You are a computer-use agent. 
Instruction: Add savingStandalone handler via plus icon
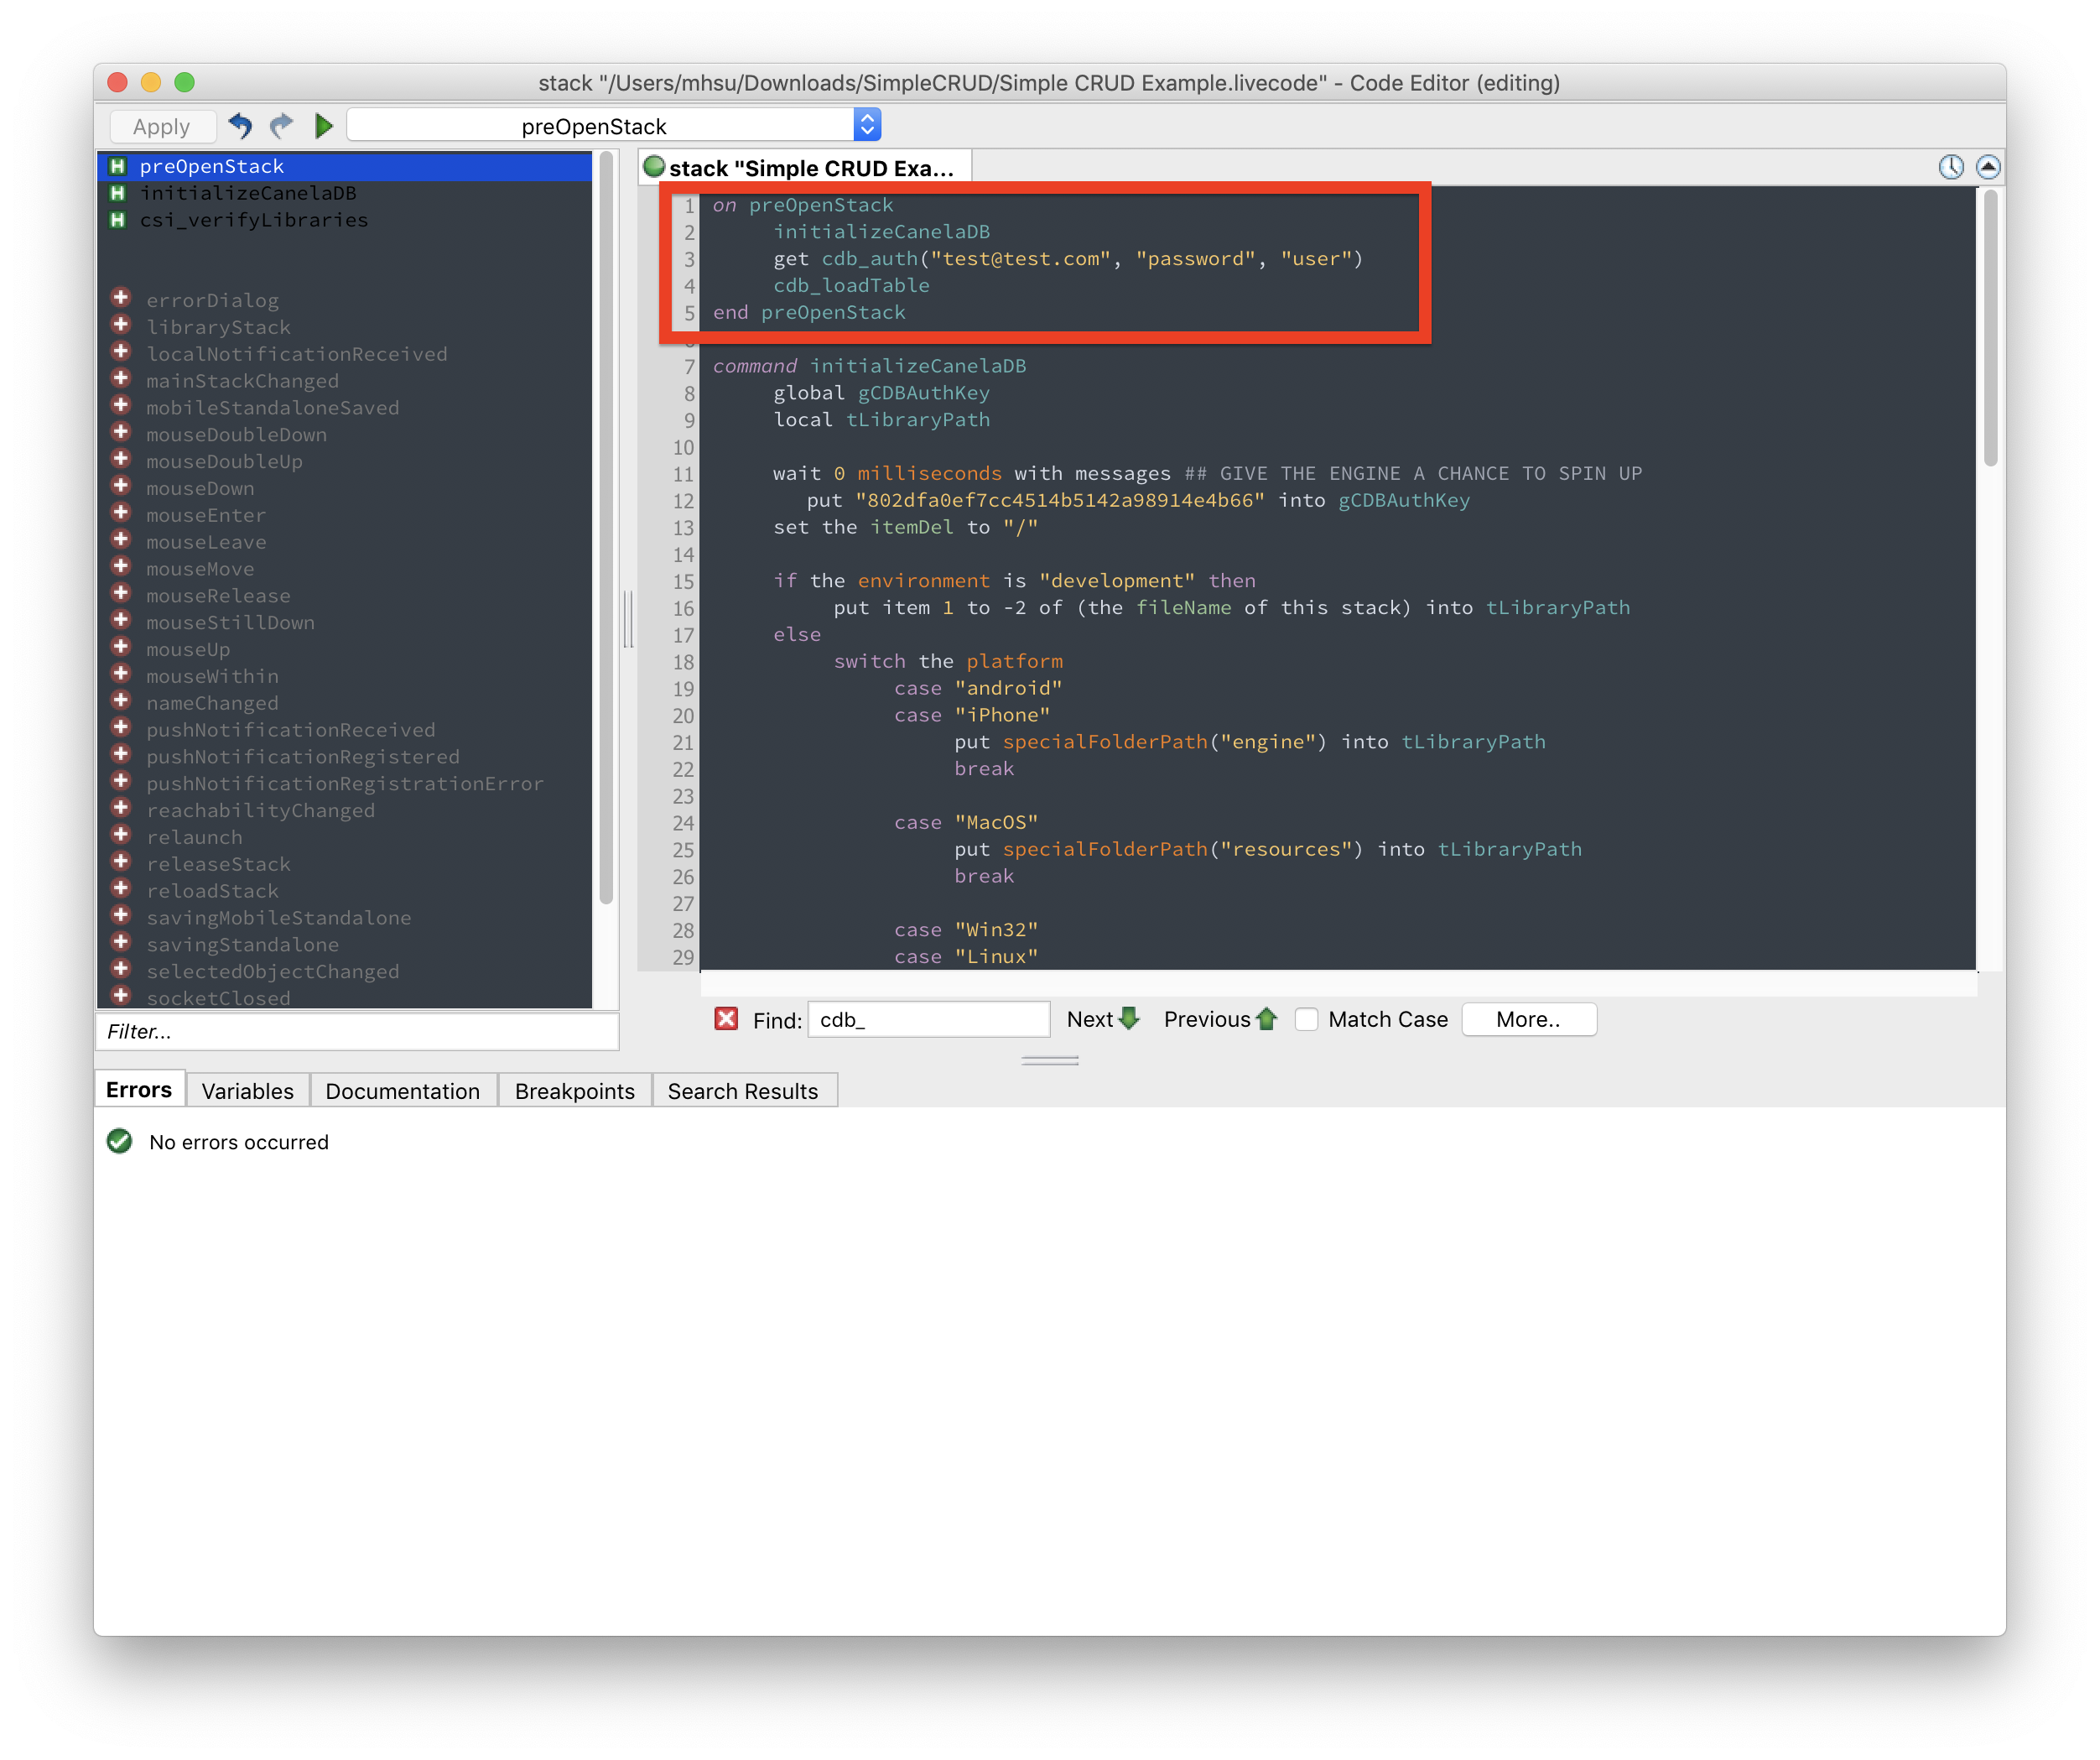coord(121,944)
